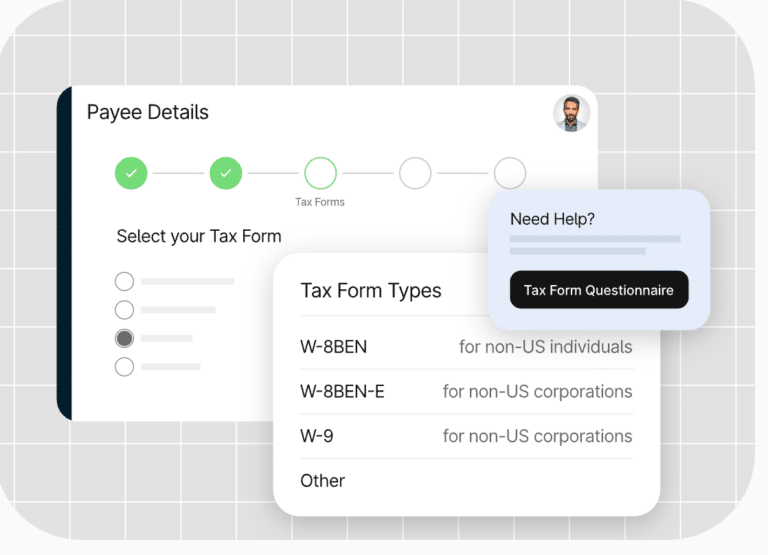Image resolution: width=768 pixels, height=555 pixels.
Task: Click the "for non-US individuals" description
Action: point(545,347)
